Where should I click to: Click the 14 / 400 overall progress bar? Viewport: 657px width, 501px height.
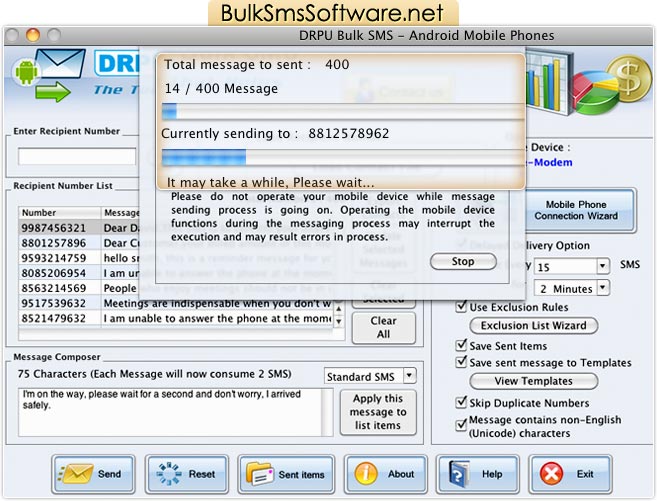coord(343,111)
